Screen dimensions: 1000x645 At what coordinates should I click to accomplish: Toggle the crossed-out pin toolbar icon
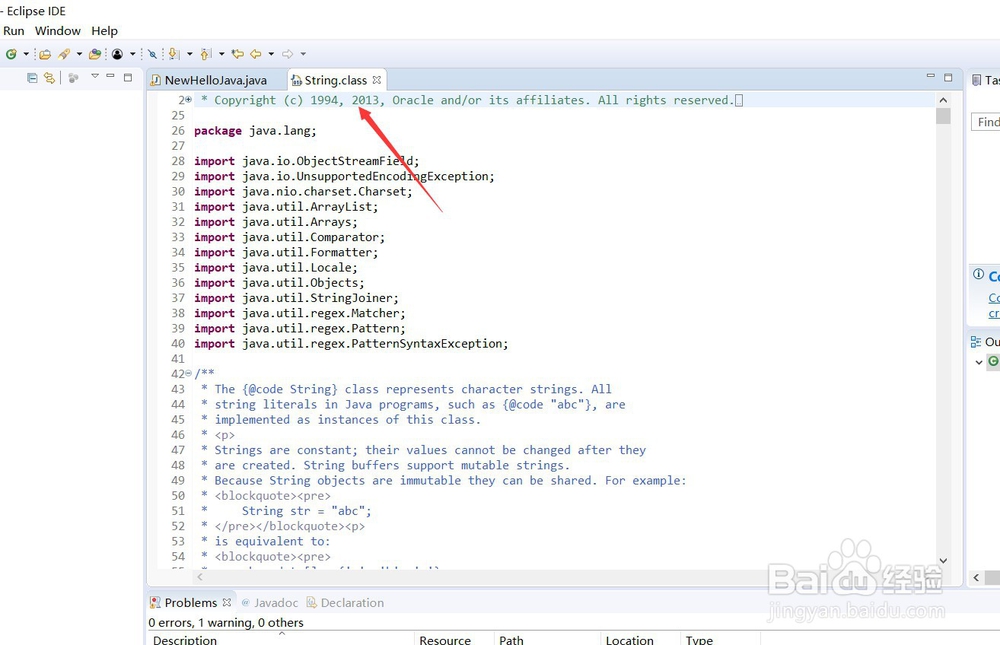click(x=152, y=54)
